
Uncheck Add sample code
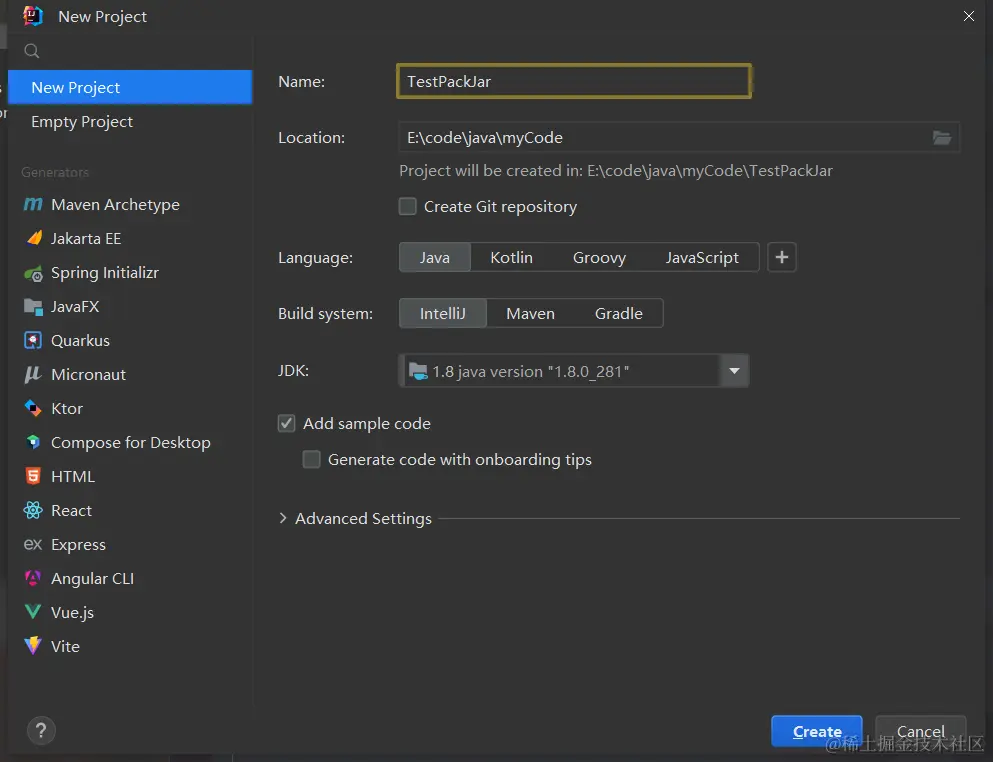pos(287,424)
